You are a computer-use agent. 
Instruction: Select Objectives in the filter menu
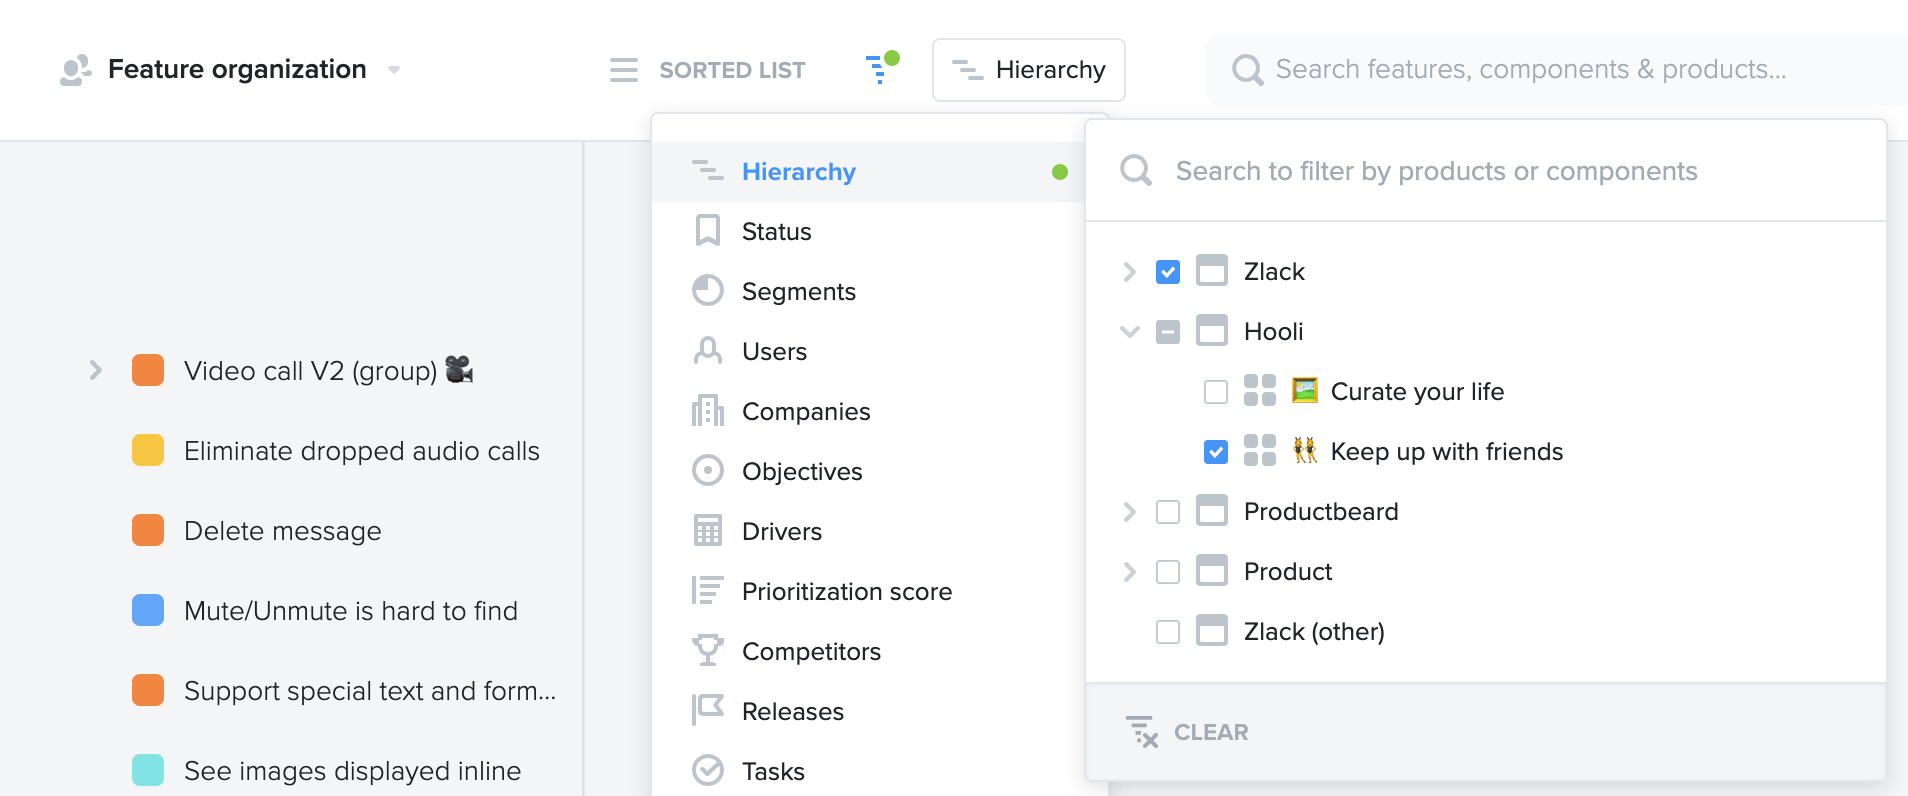[869, 472]
